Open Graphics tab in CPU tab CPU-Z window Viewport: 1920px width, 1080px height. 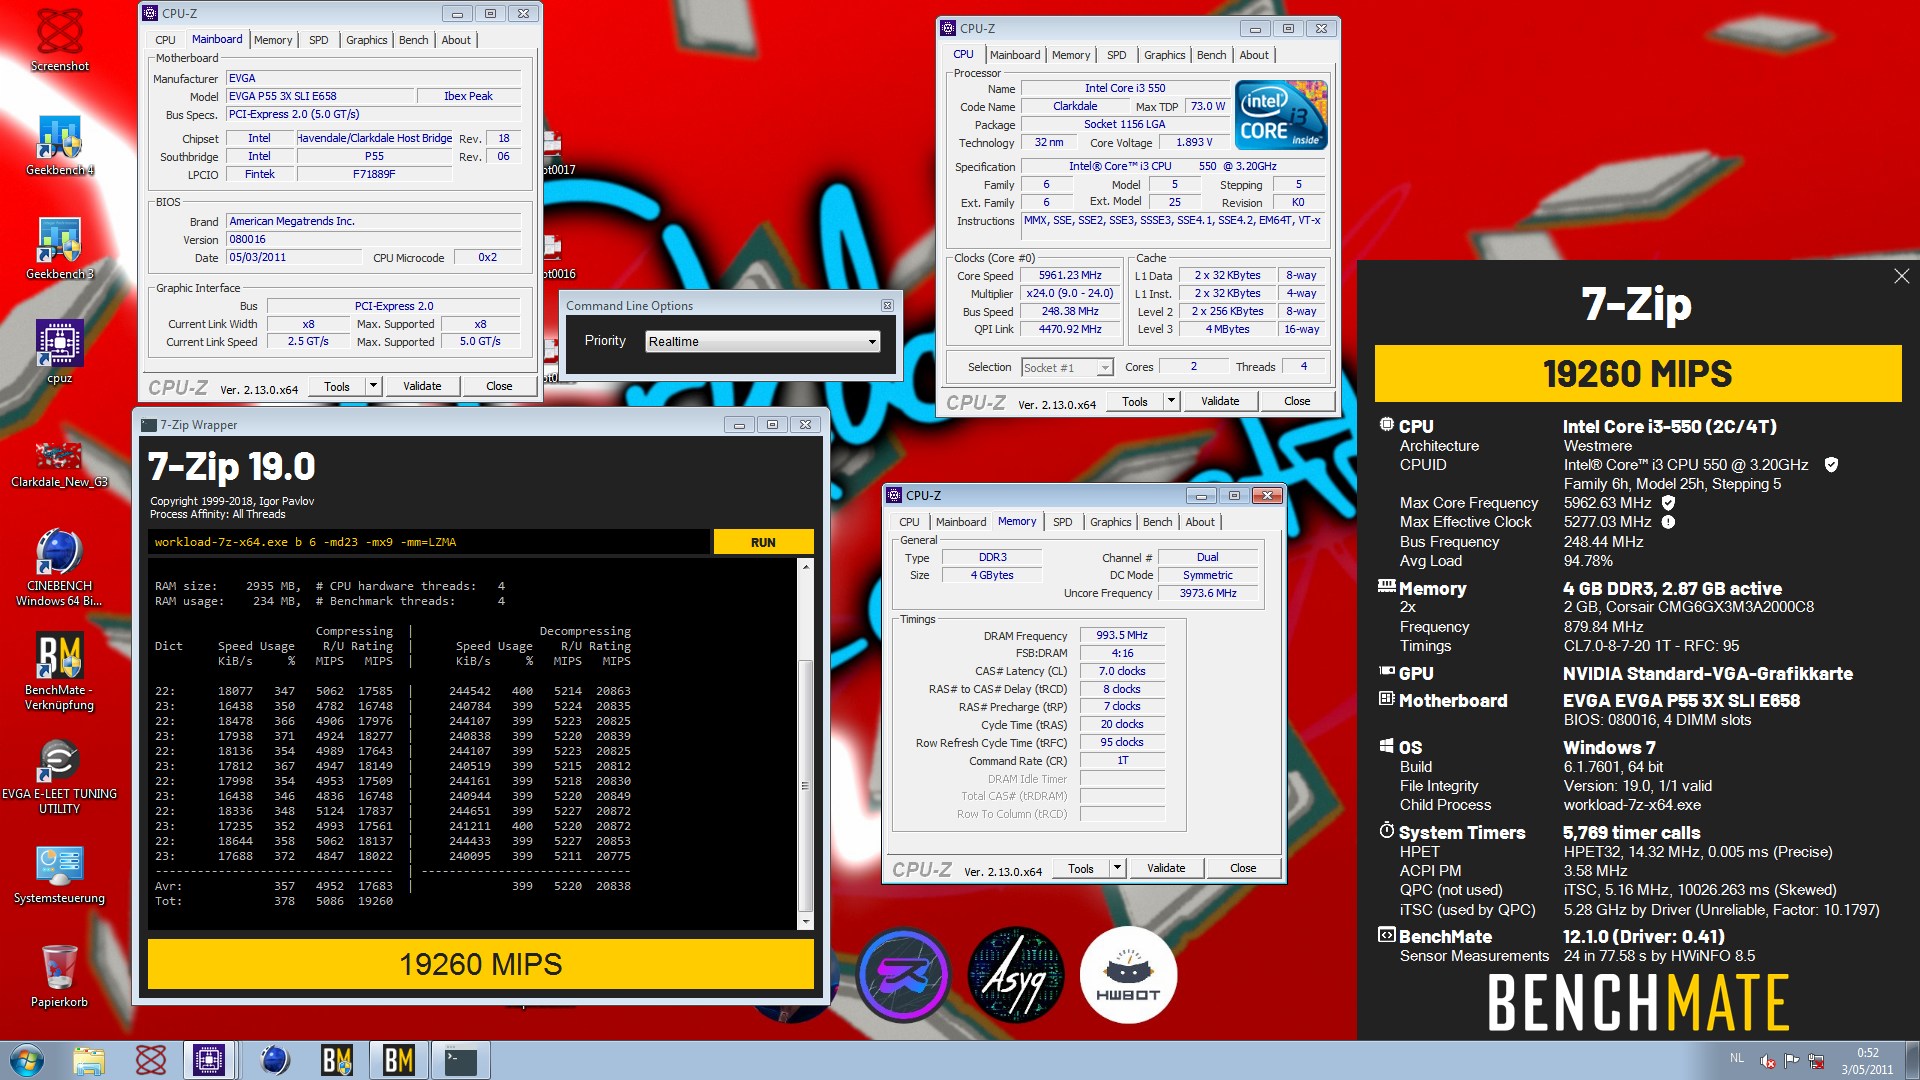1164,55
